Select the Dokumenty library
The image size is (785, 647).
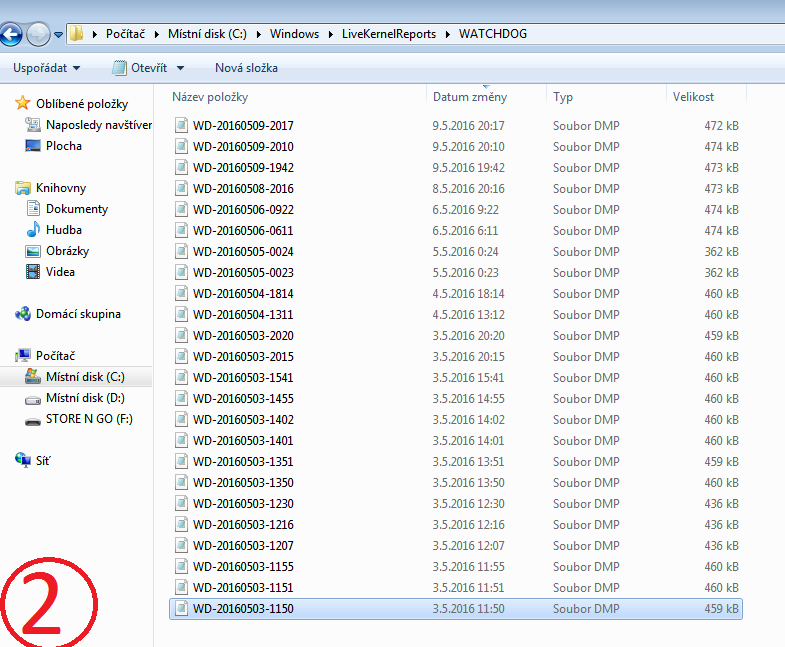click(76, 209)
